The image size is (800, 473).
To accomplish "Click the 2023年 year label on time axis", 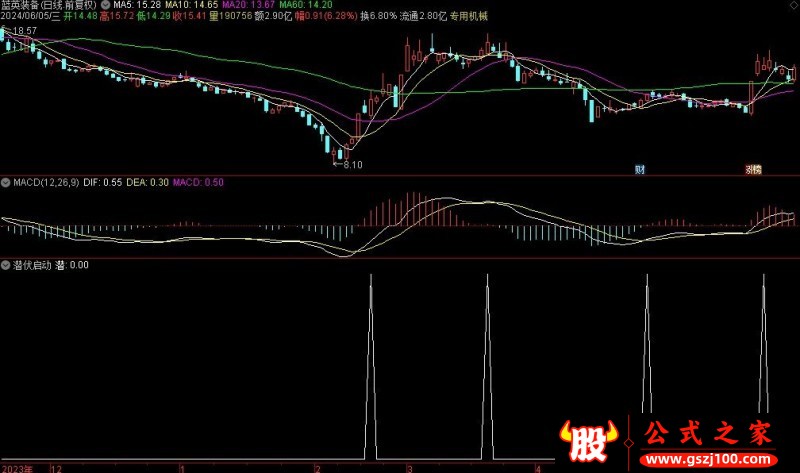I will (18, 467).
